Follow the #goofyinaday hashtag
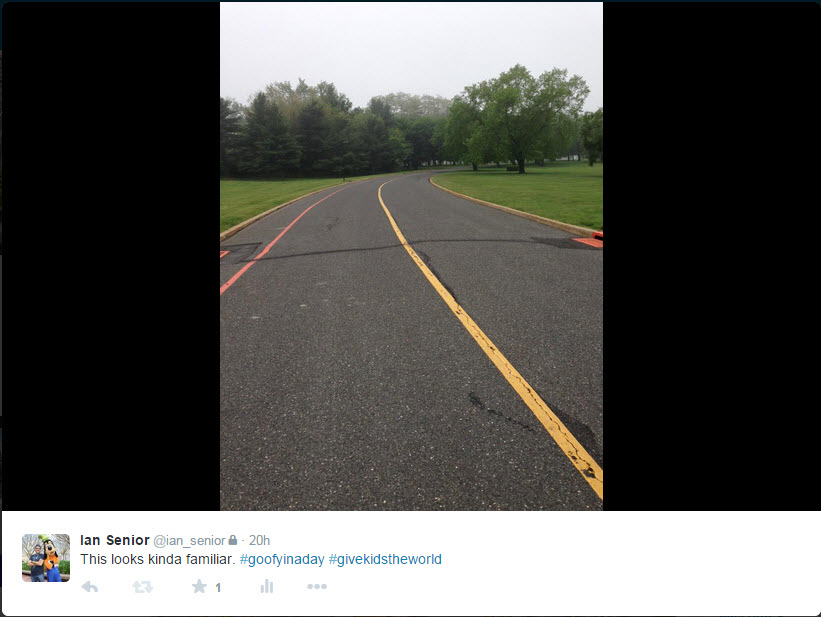This screenshot has width=821, height=617. (x=282, y=559)
